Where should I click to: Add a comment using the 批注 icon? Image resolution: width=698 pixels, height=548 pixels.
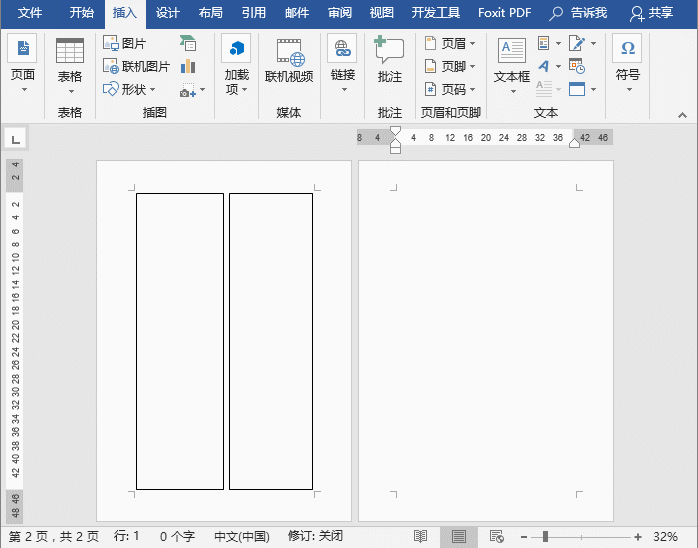point(389,60)
